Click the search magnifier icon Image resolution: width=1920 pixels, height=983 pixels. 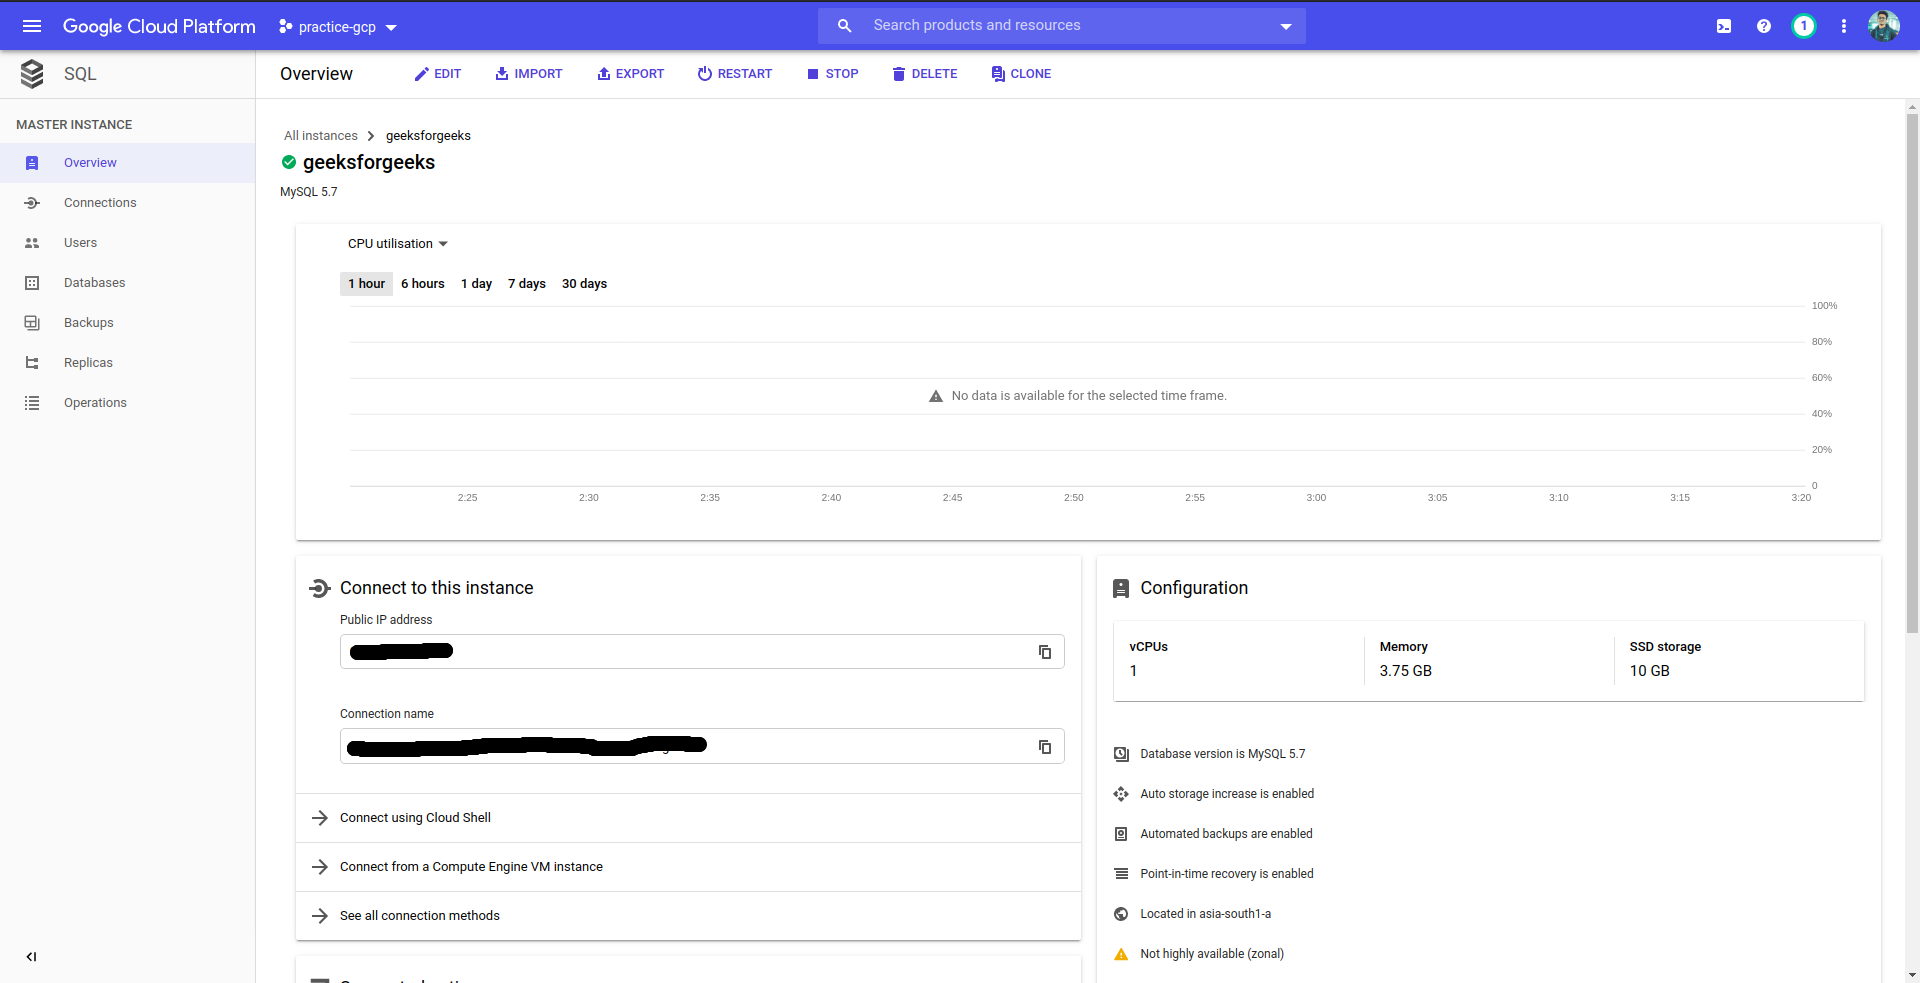(x=845, y=26)
